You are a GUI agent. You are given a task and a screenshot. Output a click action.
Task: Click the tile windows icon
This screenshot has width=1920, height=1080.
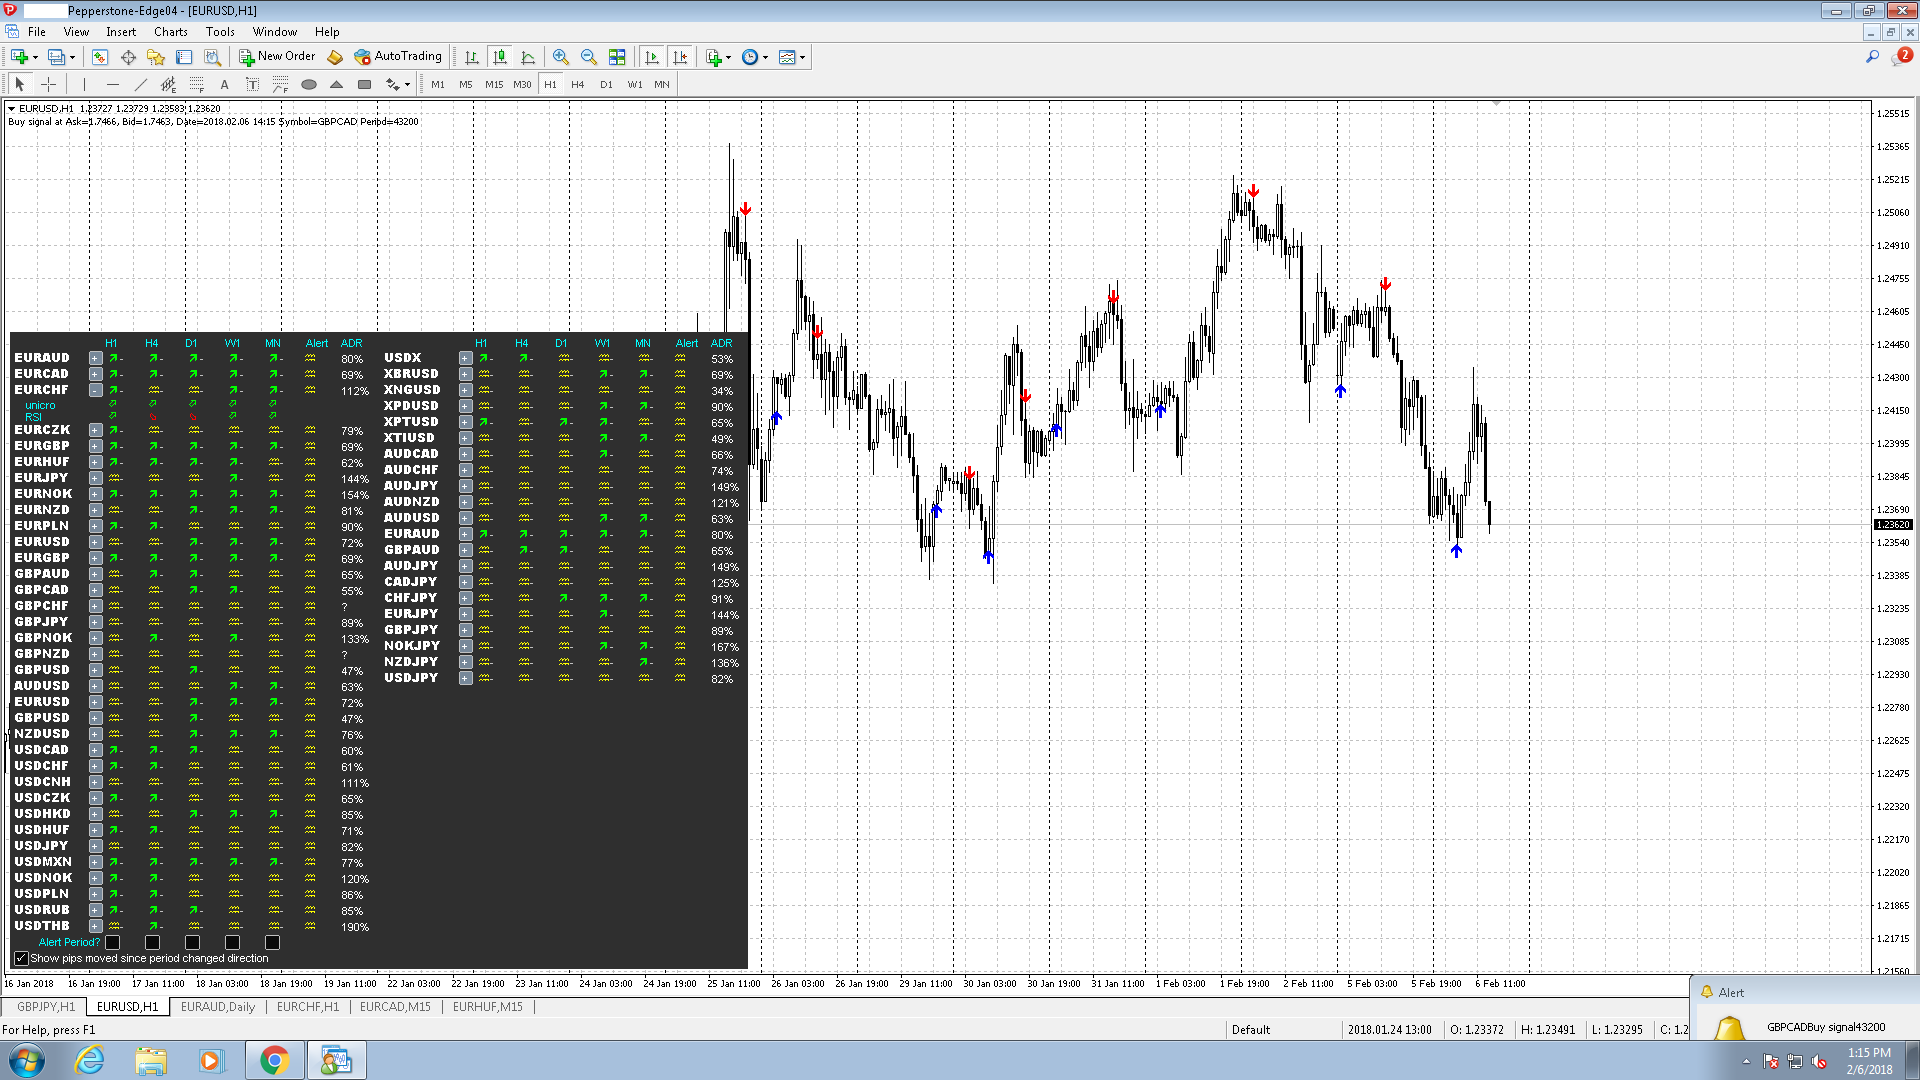click(617, 57)
